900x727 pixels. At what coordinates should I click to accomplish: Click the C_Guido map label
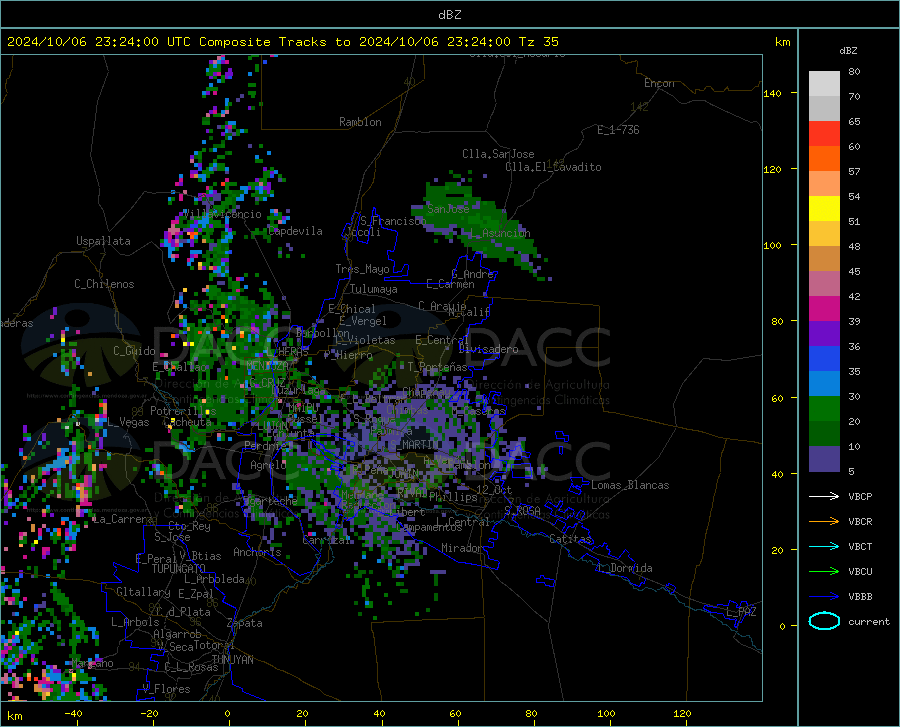pyautogui.click(x=134, y=351)
